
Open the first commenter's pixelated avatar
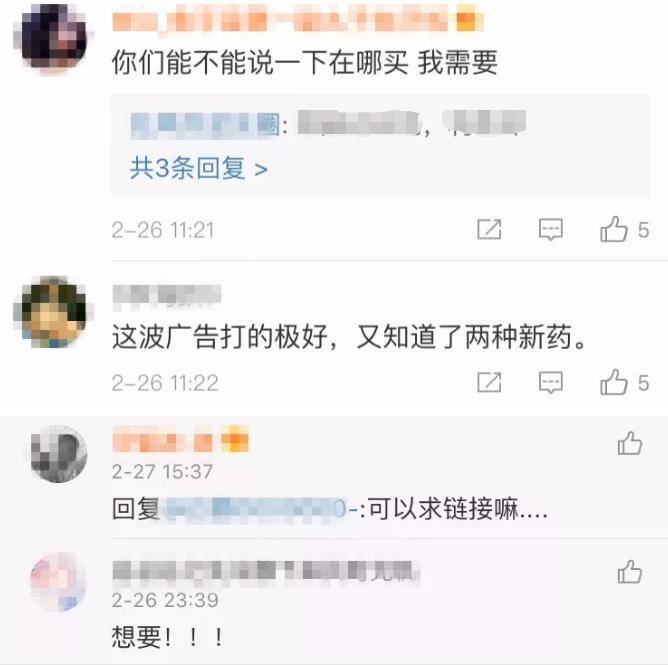[54, 37]
